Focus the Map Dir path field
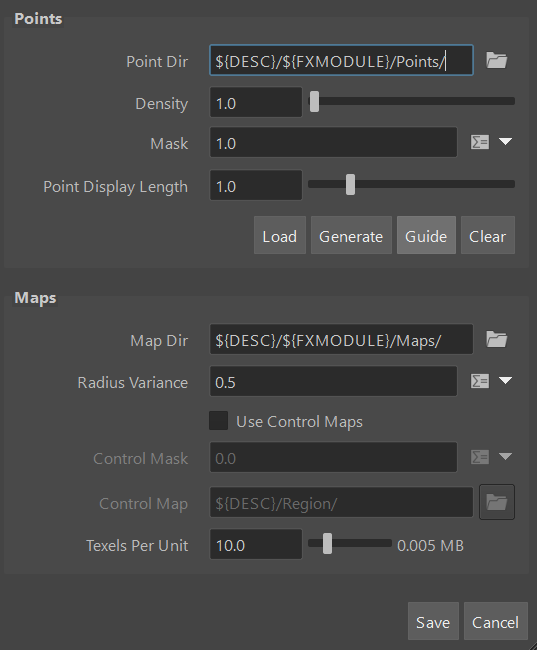The image size is (537, 650). tap(341, 339)
